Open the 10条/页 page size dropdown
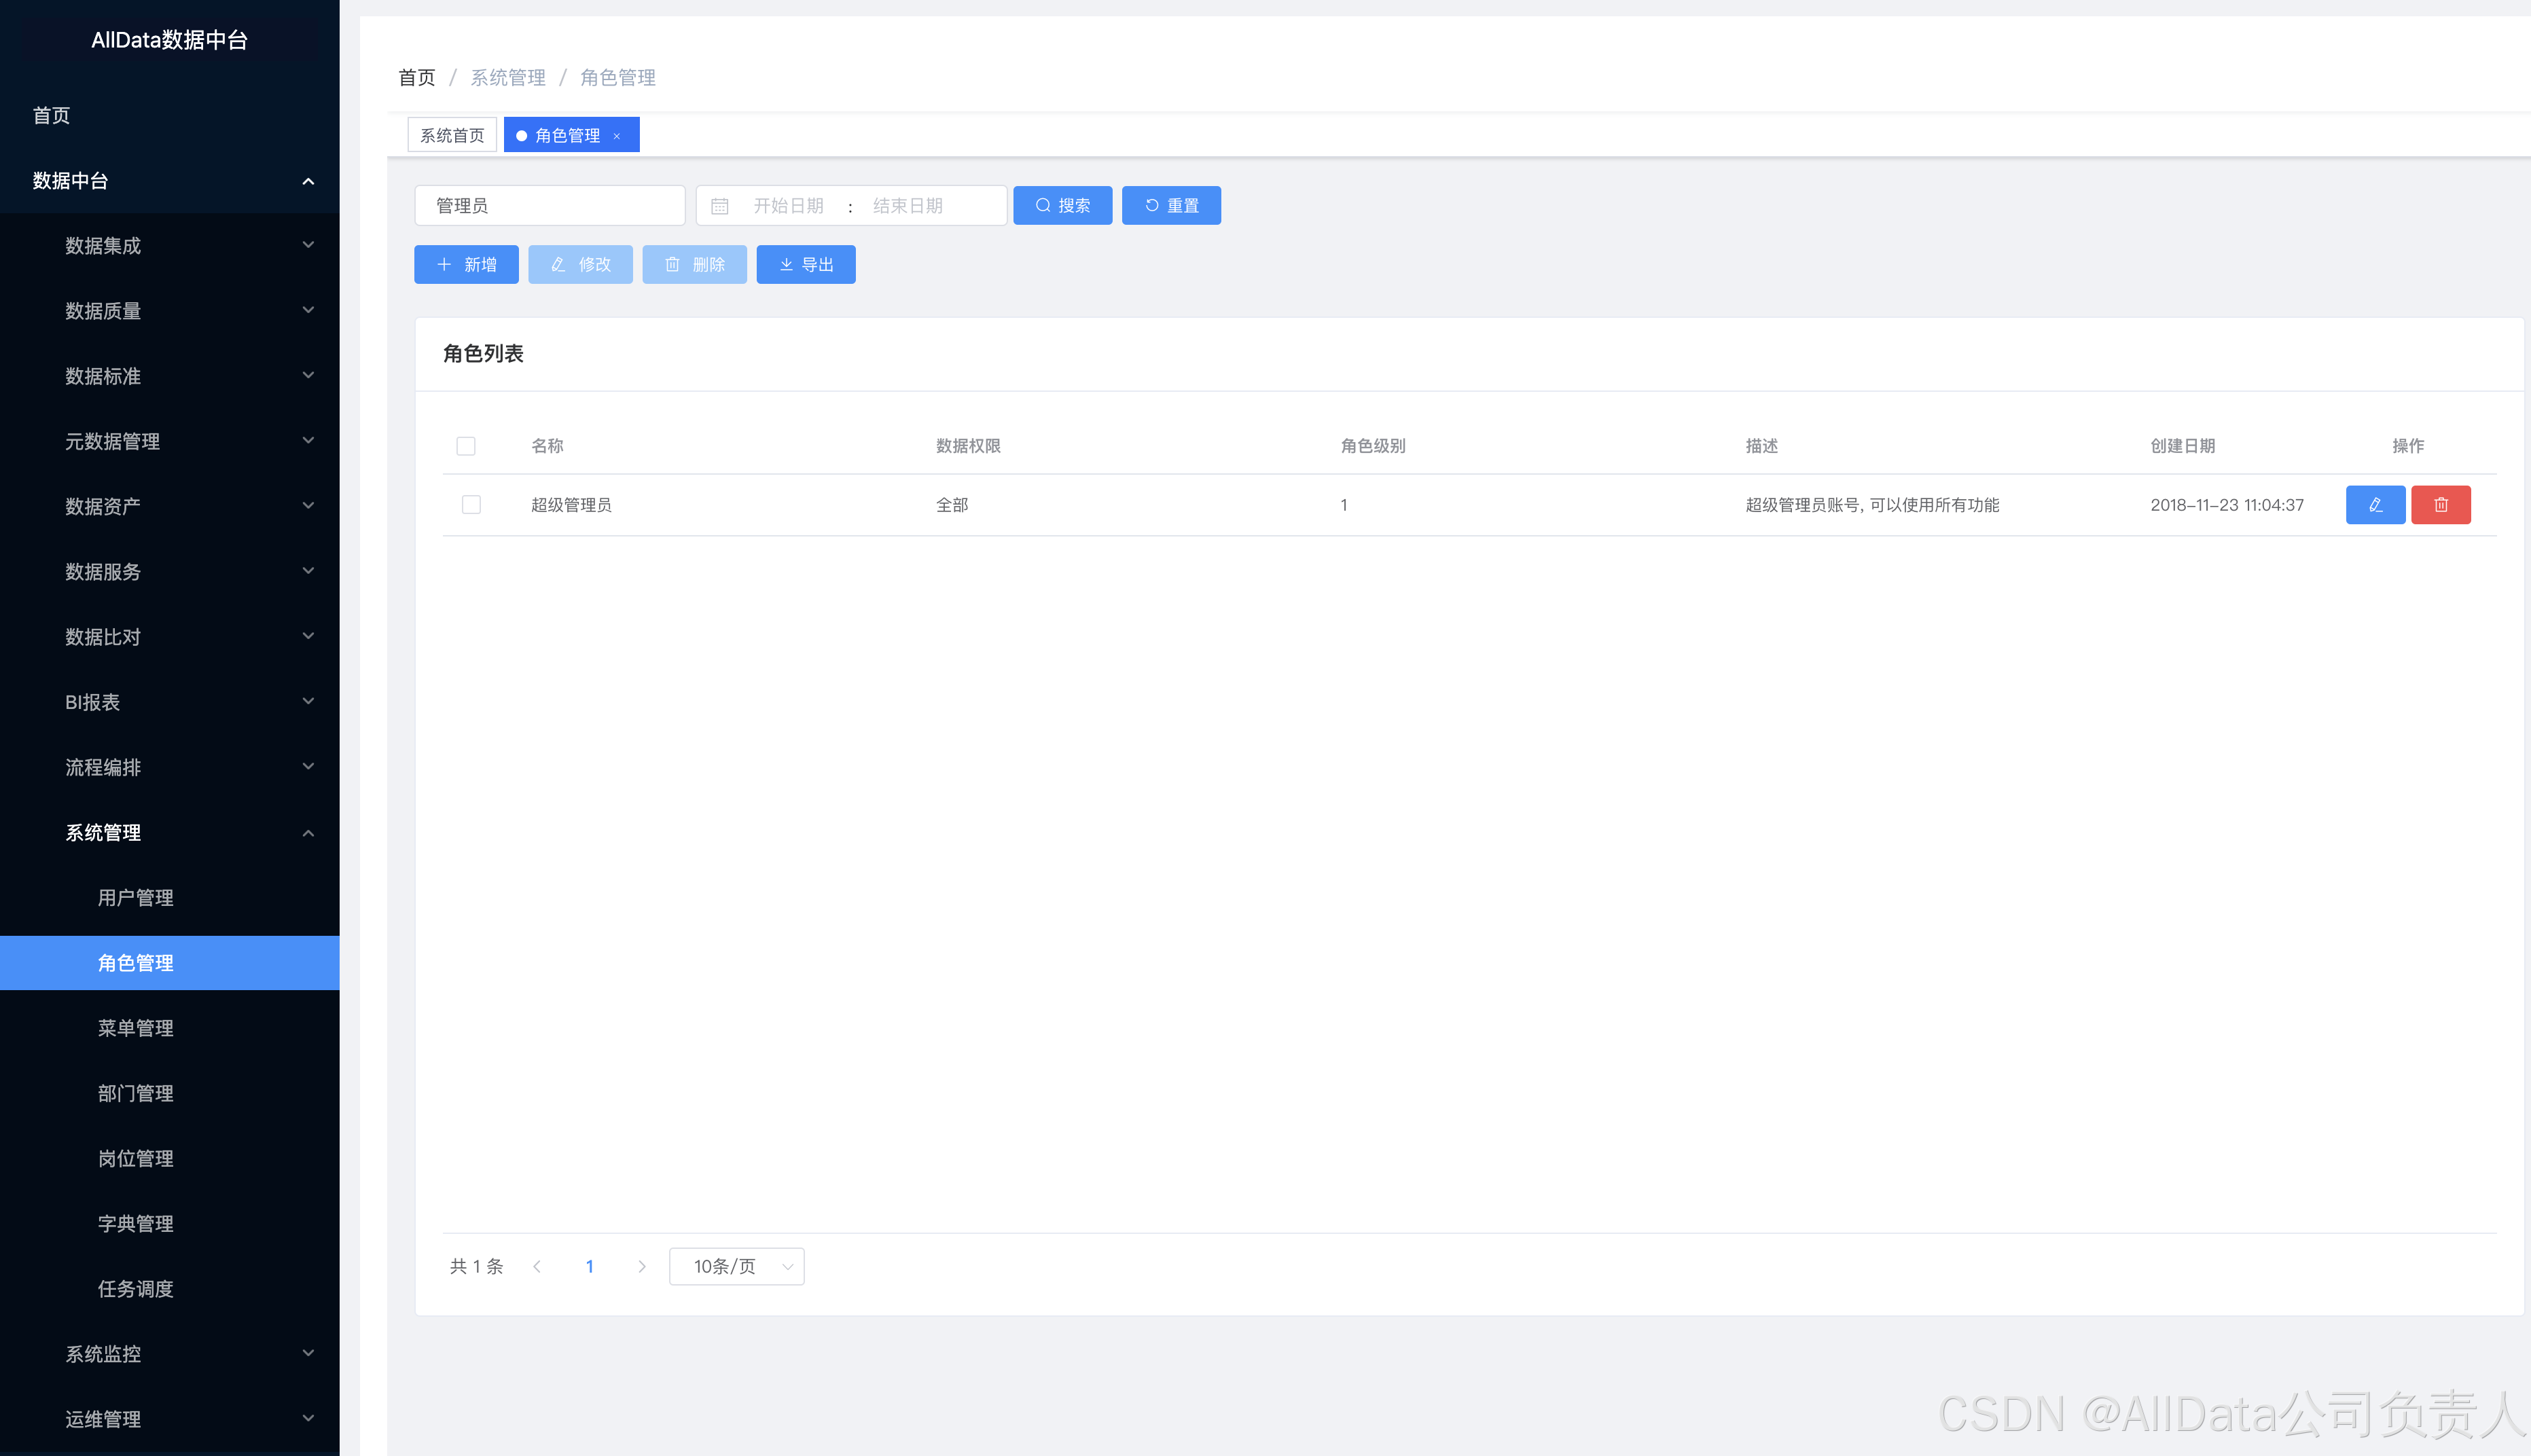Screen dimensions: 2531x1456 (x=736, y=1266)
